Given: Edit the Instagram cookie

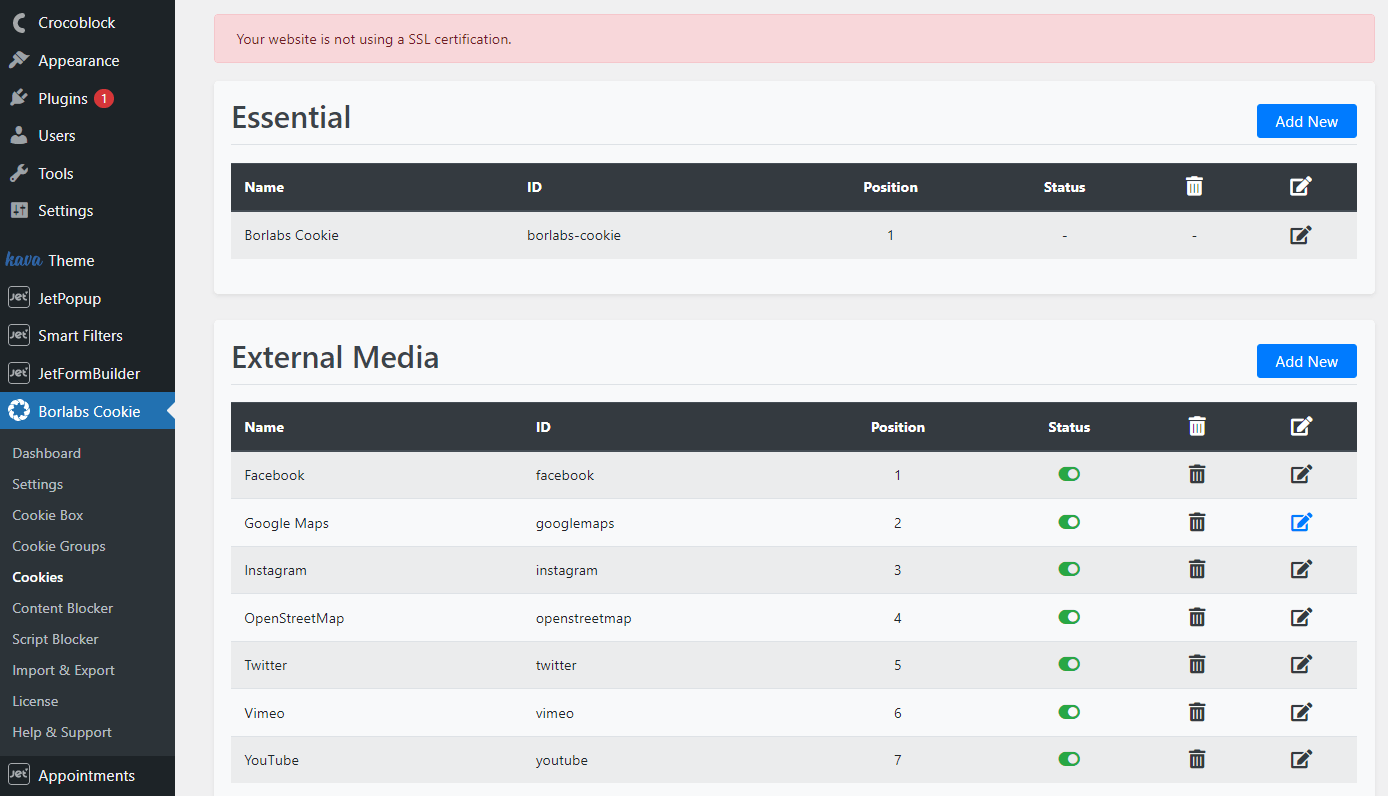Looking at the screenshot, I should tap(1301, 569).
